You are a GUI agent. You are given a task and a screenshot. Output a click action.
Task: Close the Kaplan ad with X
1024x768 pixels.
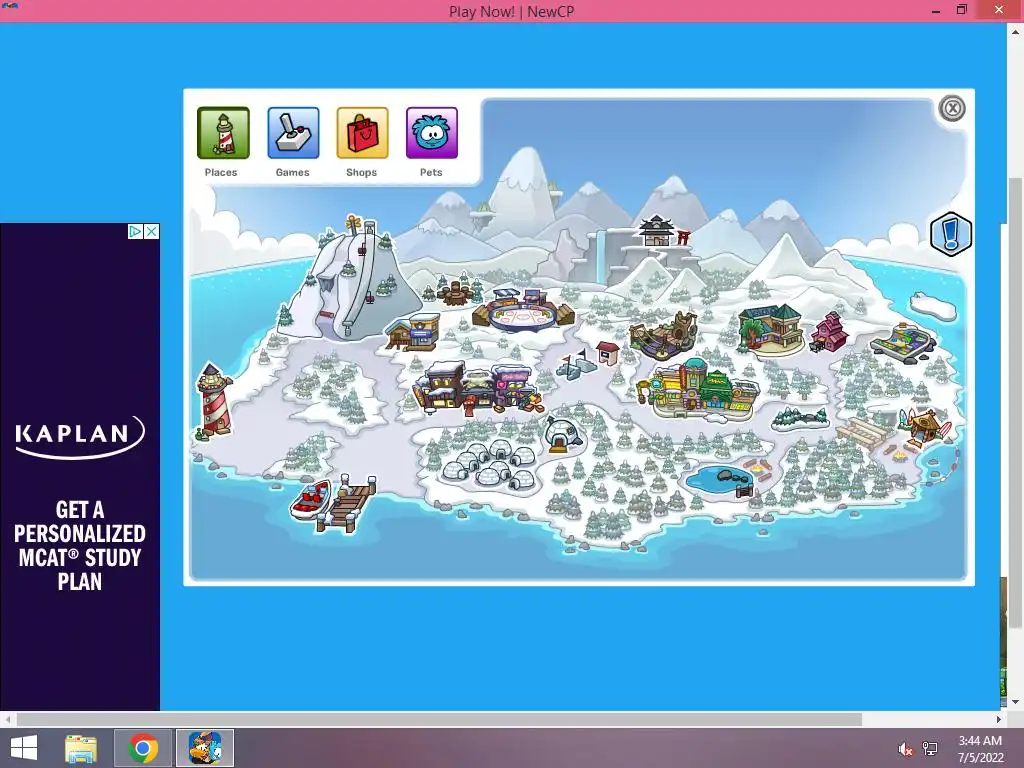coord(152,231)
